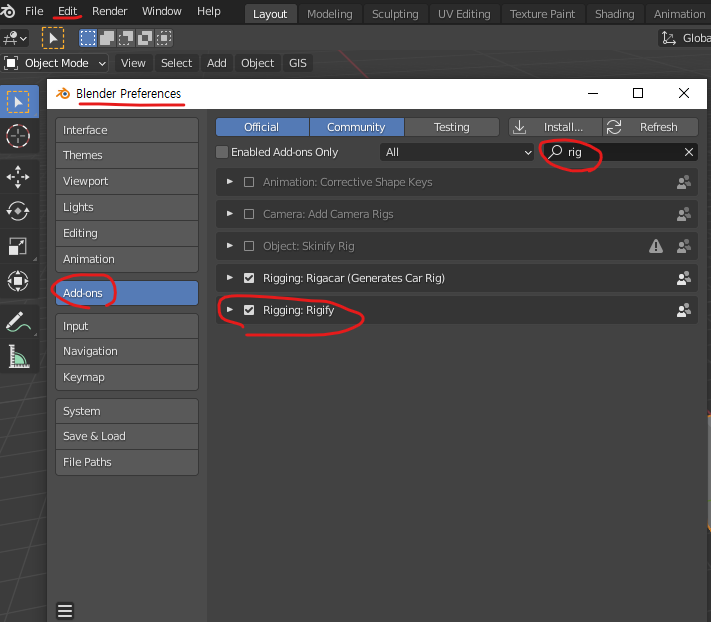Select the Rotate tool
711x622 pixels.
coord(18,211)
